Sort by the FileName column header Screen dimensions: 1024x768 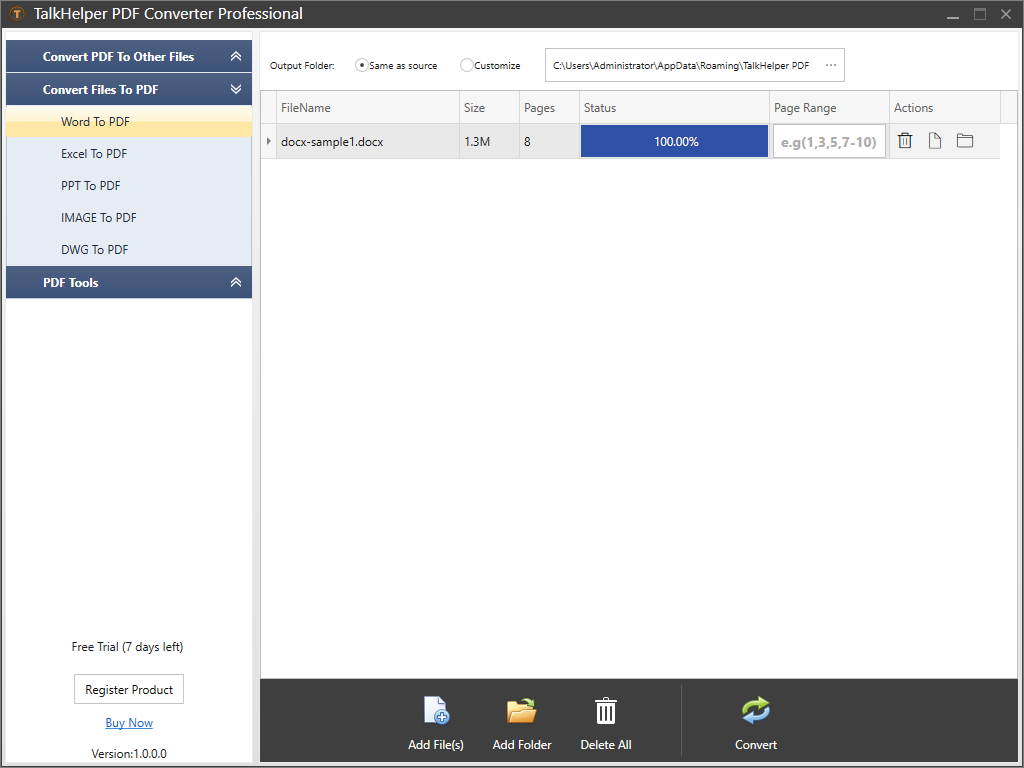[368, 108]
